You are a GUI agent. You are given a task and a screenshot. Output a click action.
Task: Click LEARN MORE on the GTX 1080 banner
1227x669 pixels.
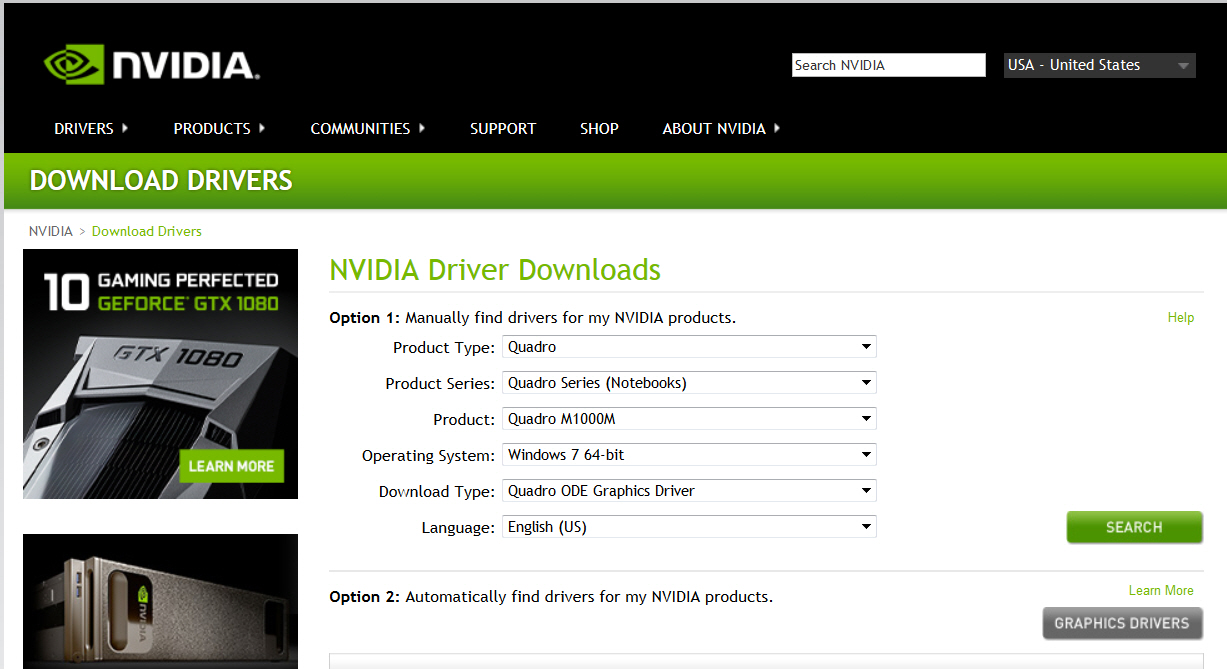pos(231,466)
